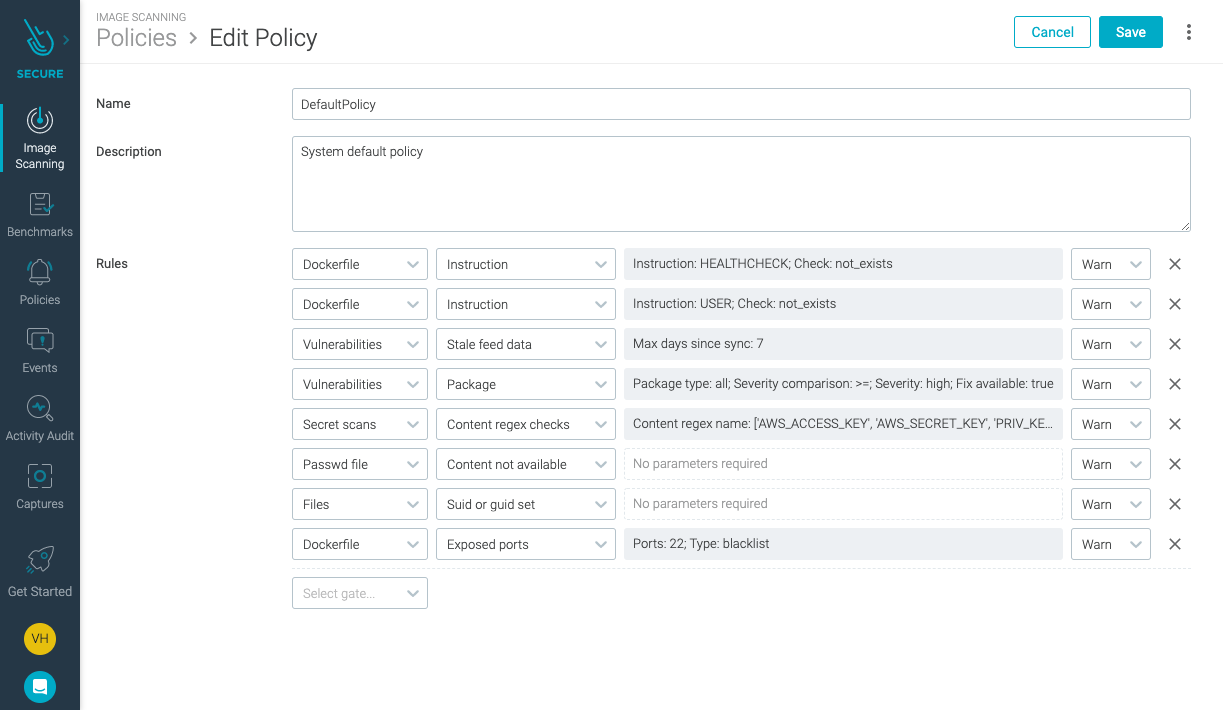Open Content regex checks dropdown
Screen dimensions: 1223x710
coord(526,424)
